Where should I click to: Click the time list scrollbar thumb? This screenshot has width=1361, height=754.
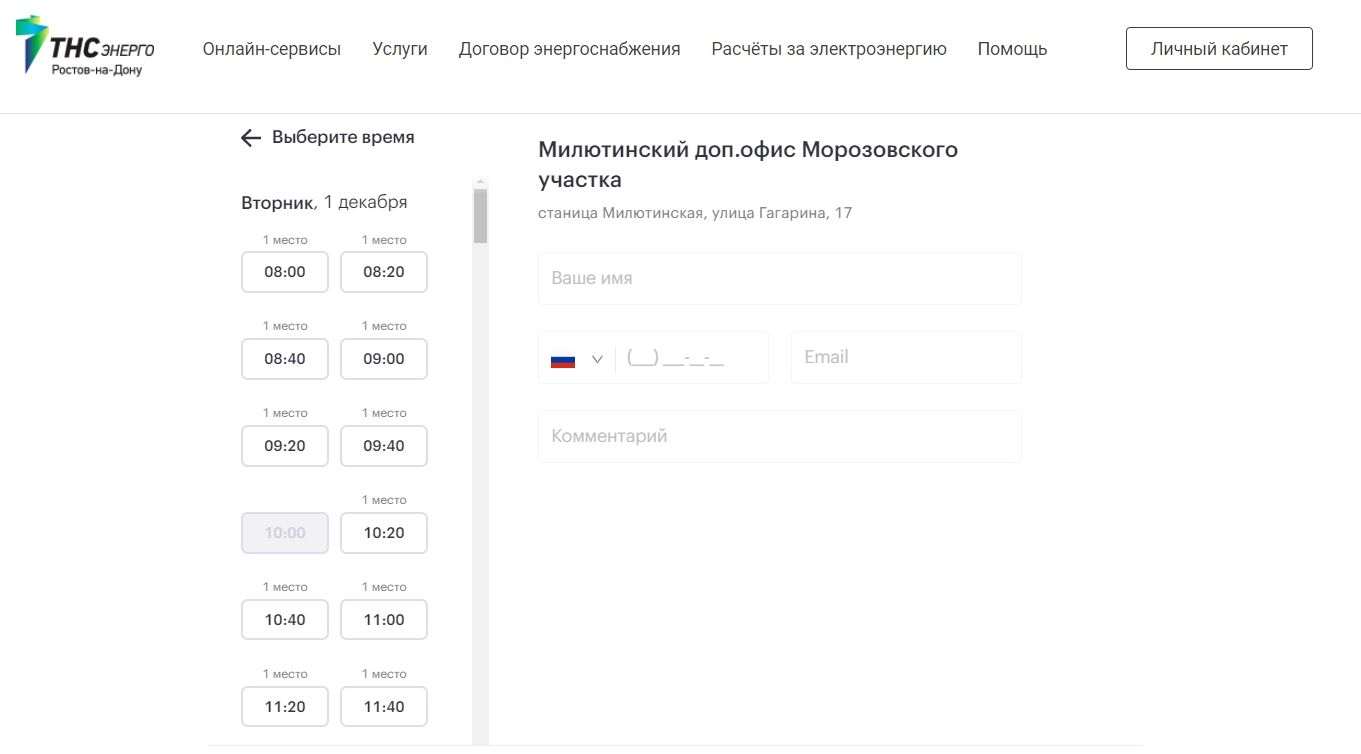pyautogui.click(x=480, y=216)
